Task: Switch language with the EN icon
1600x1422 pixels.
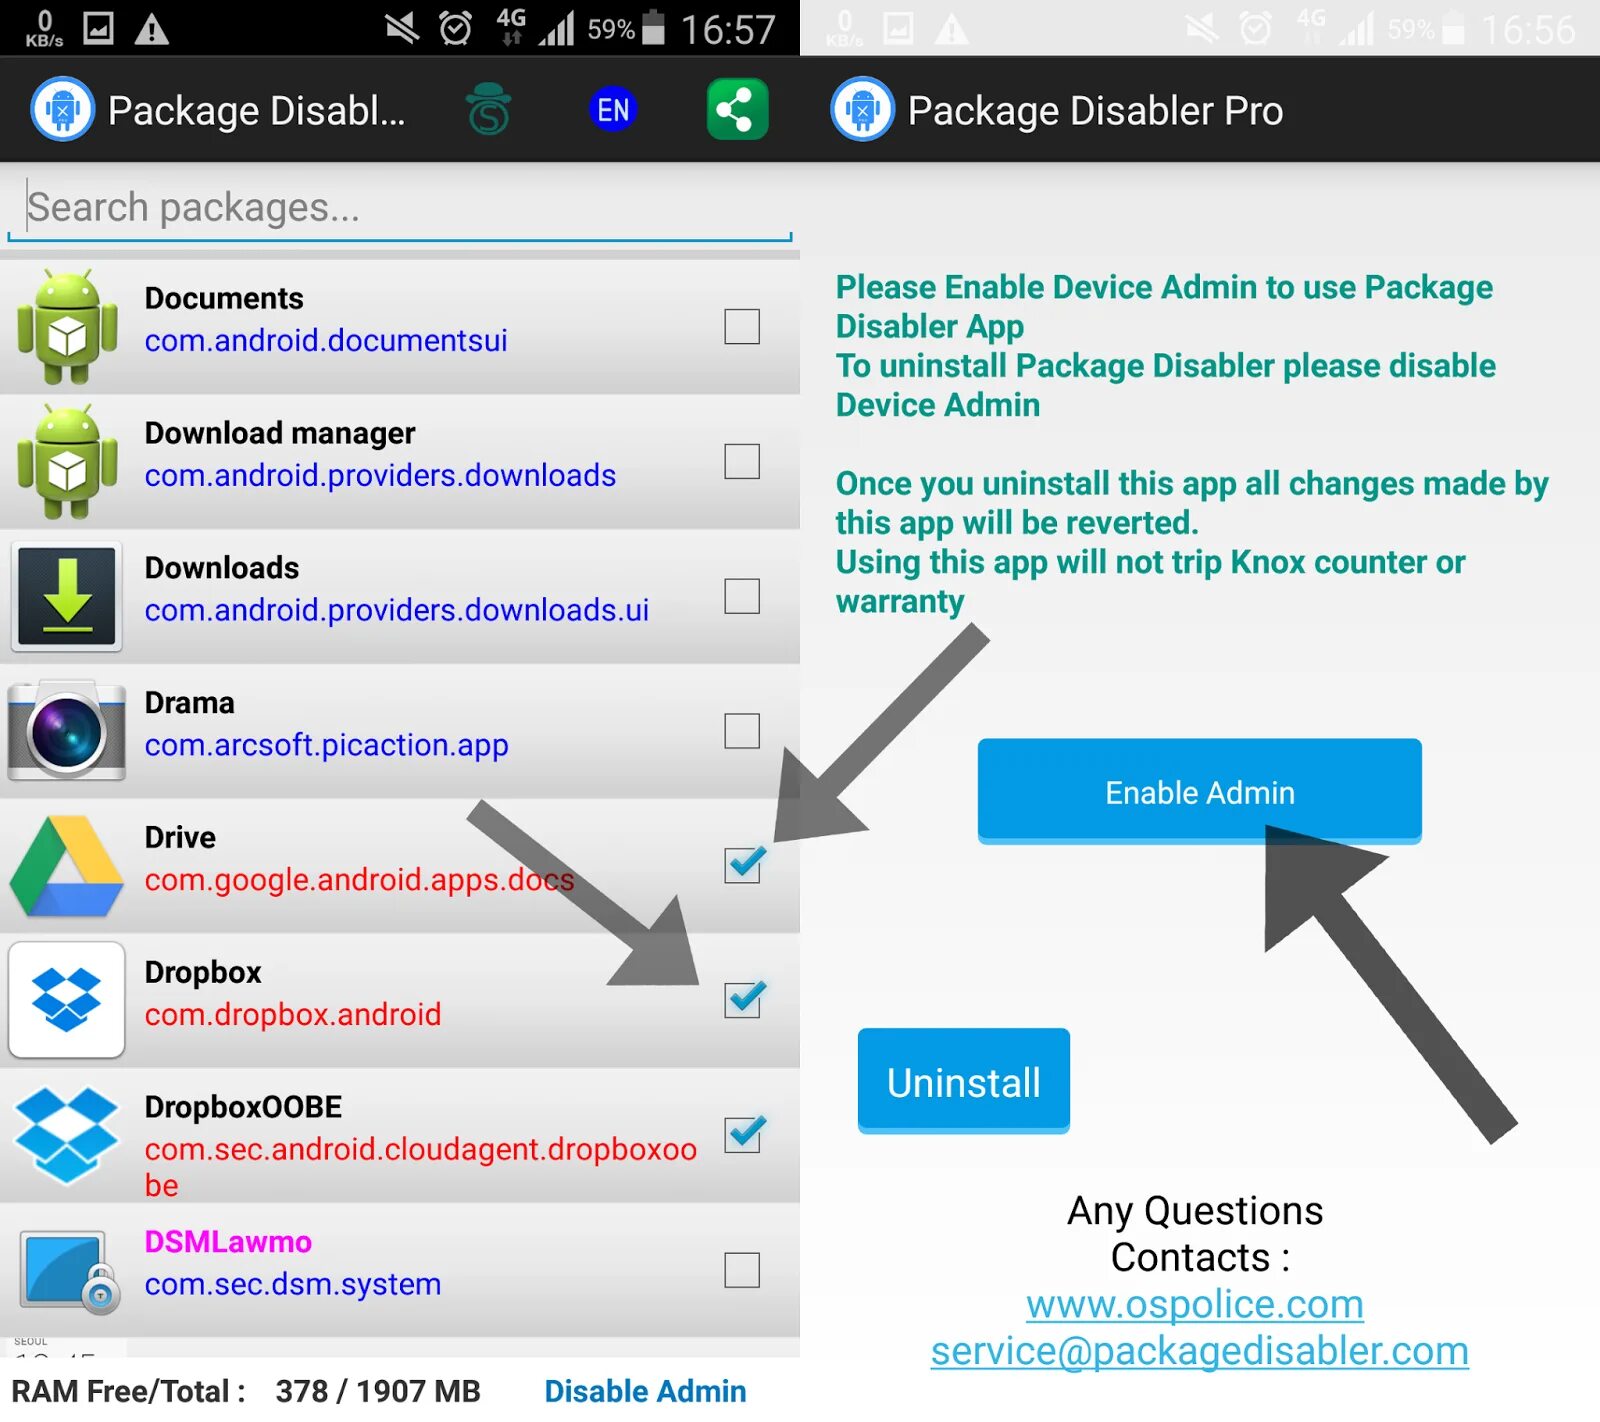Action: [x=613, y=109]
